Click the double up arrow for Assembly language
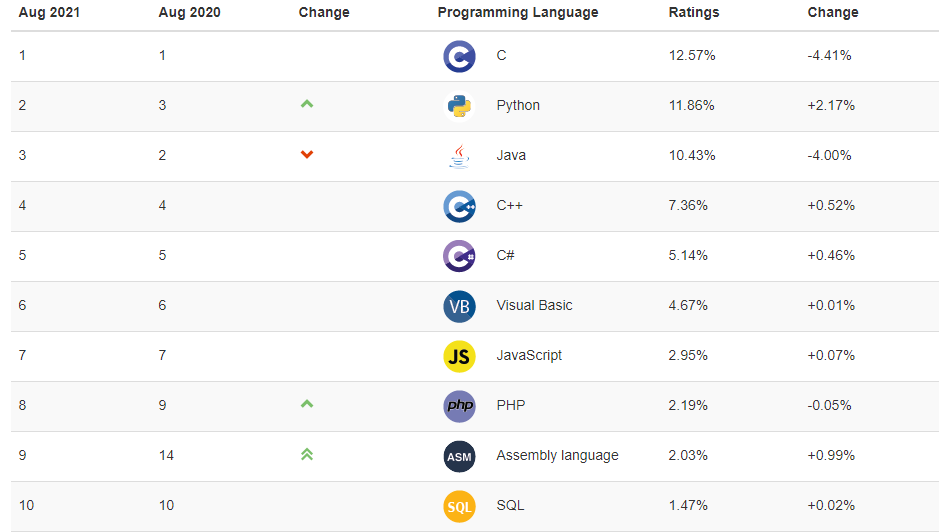The image size is (951, 532). 307,454
